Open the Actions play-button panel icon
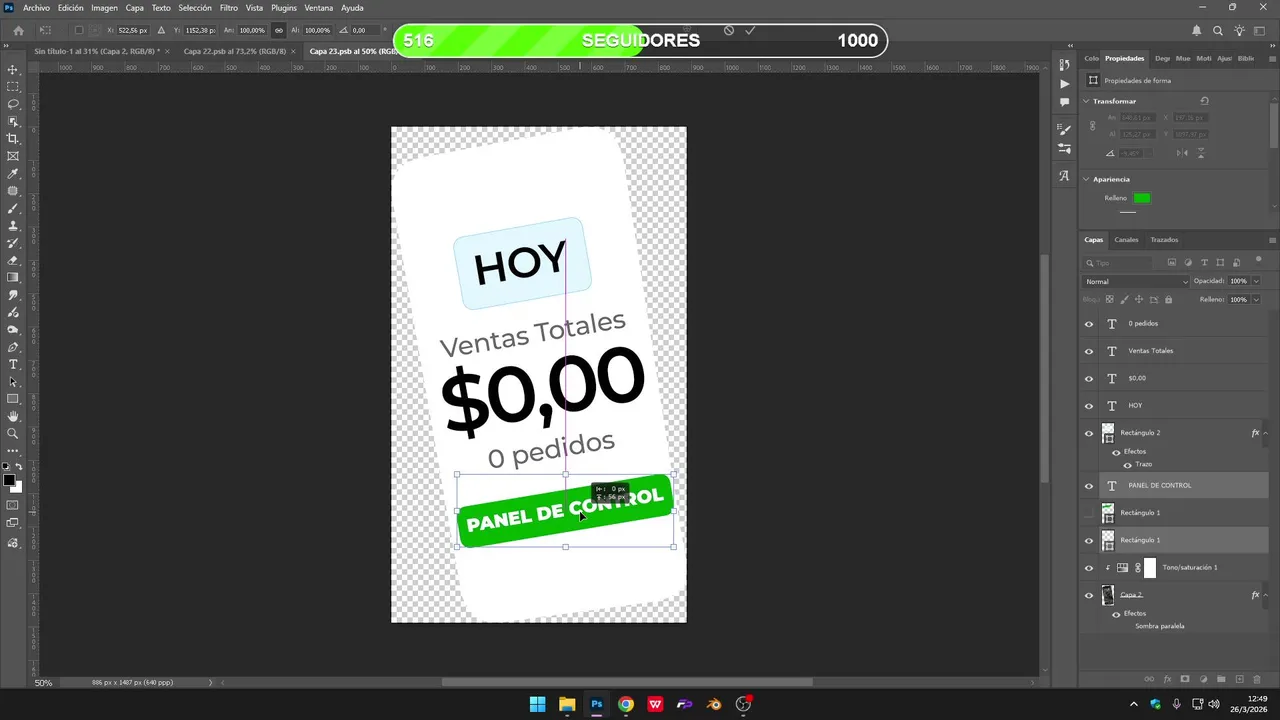This screenshot has height=720, width=1280. 1064,84
